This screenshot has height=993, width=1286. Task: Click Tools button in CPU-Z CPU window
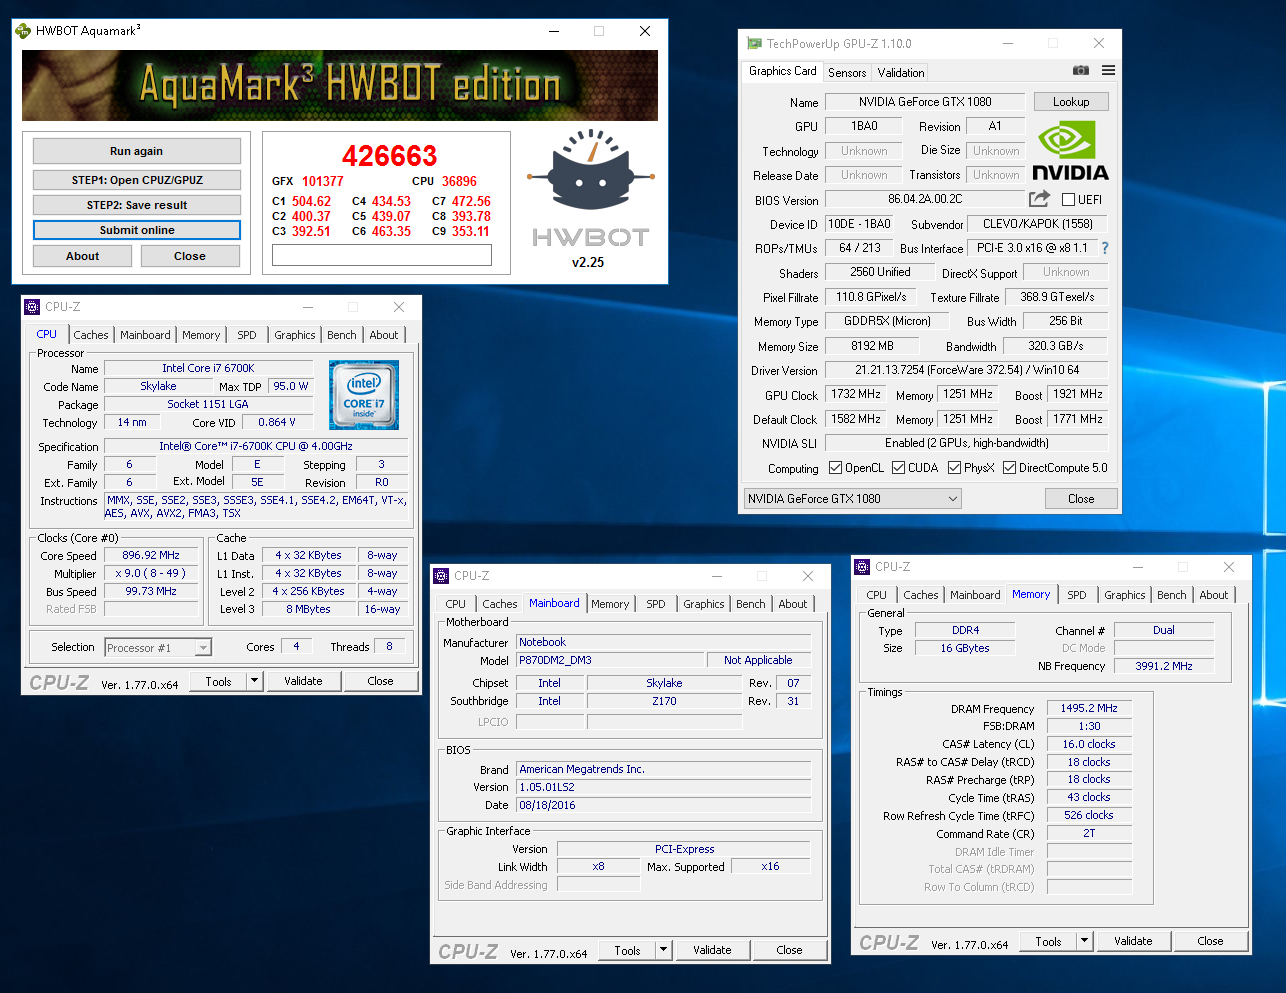pos(218,681)
